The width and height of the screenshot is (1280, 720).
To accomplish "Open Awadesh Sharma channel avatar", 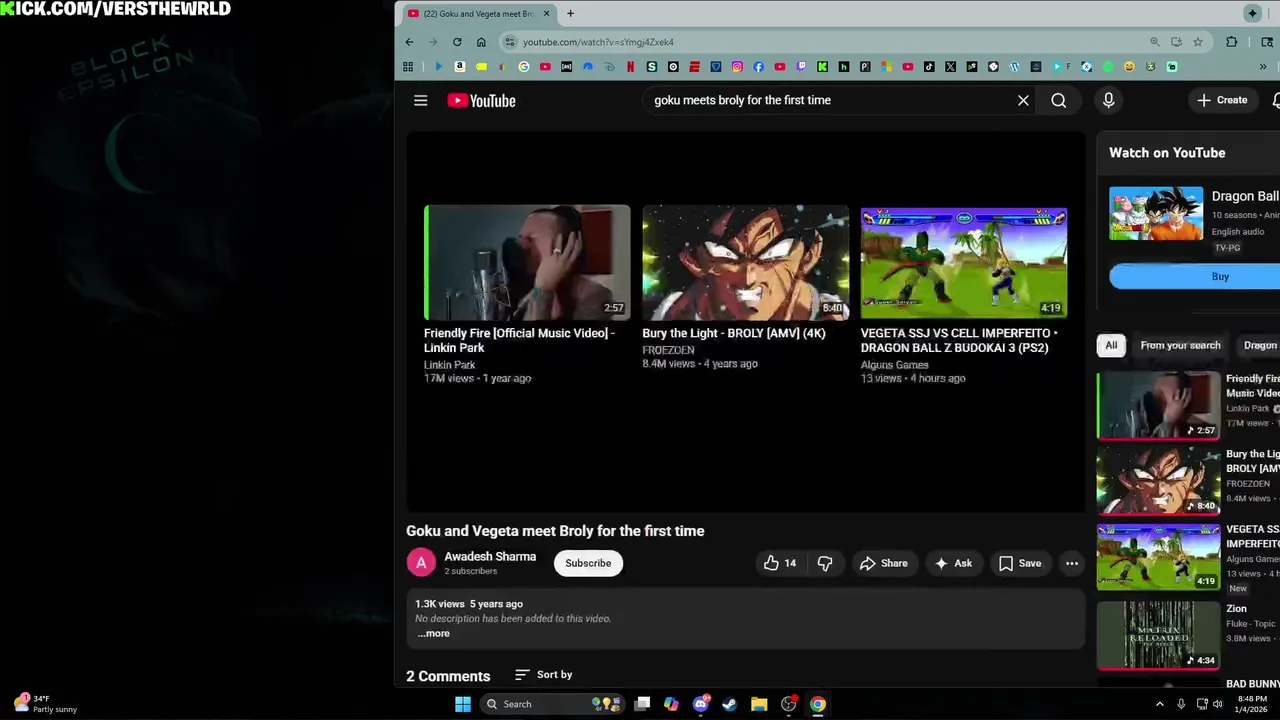I will [x=421, y=563].
